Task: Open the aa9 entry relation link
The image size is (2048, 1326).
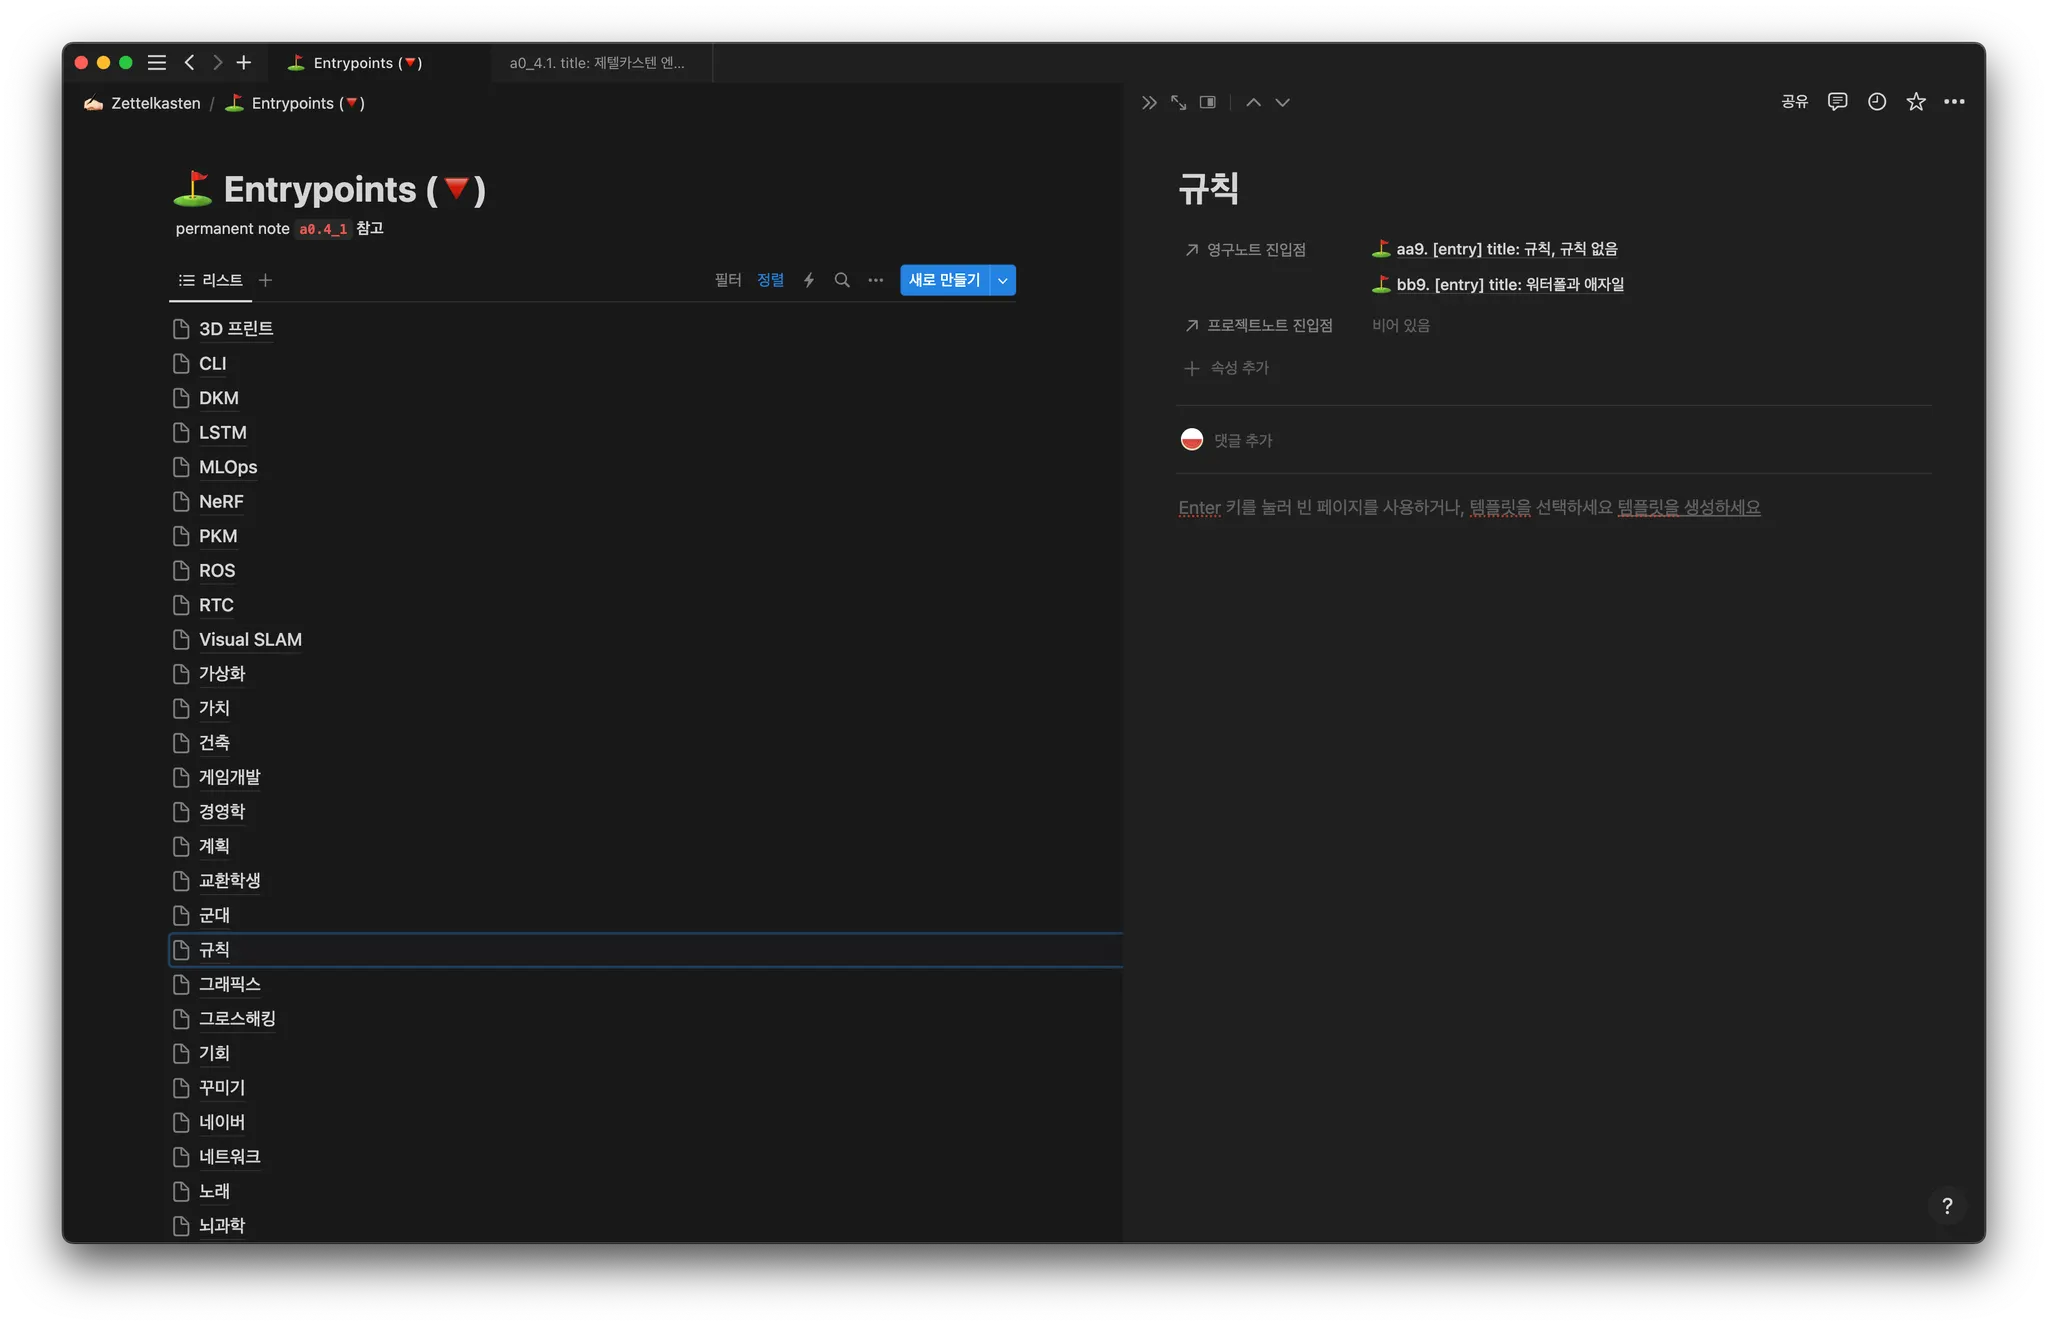Action: (1506, 249)
